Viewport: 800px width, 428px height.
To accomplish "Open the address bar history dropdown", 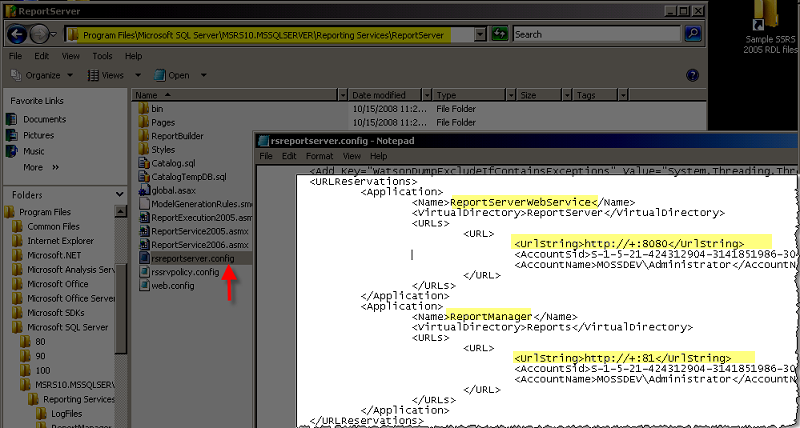I will pos(480,35).
